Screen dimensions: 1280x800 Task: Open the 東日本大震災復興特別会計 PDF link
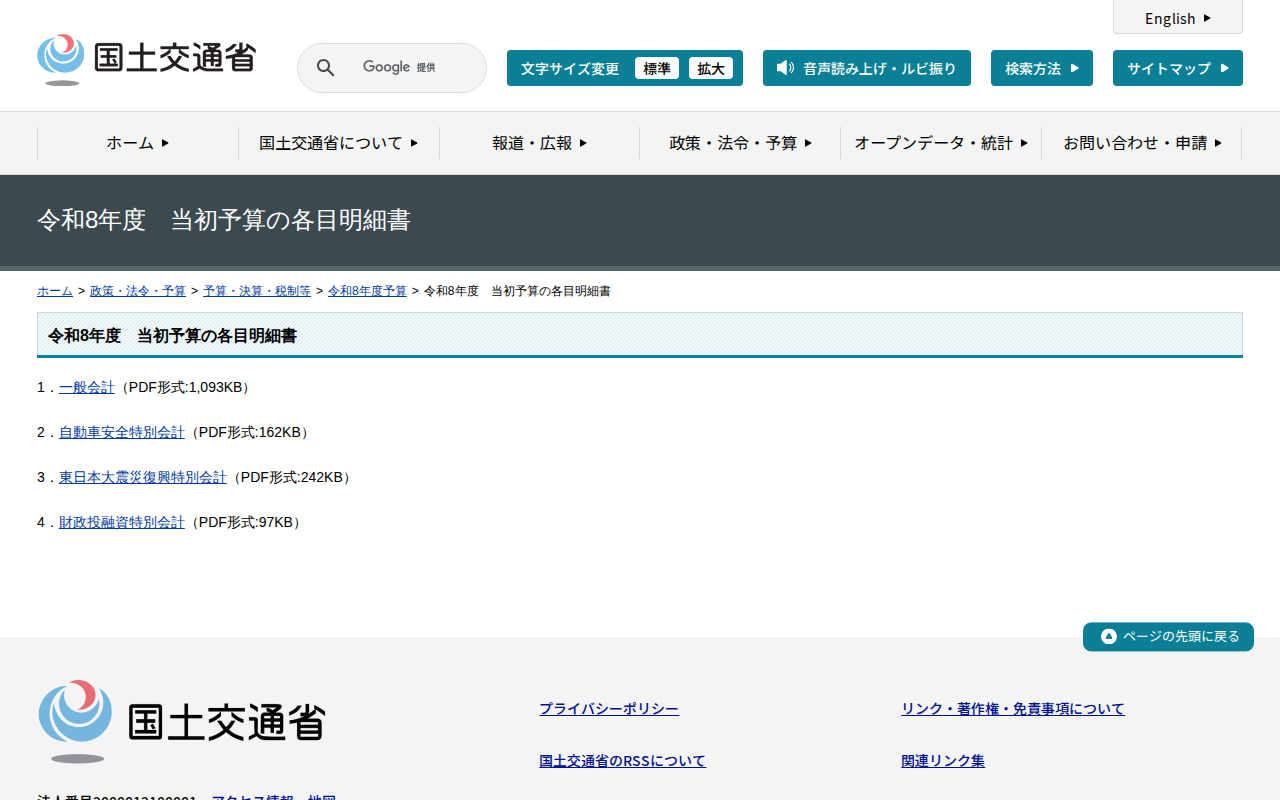[143, 477]
